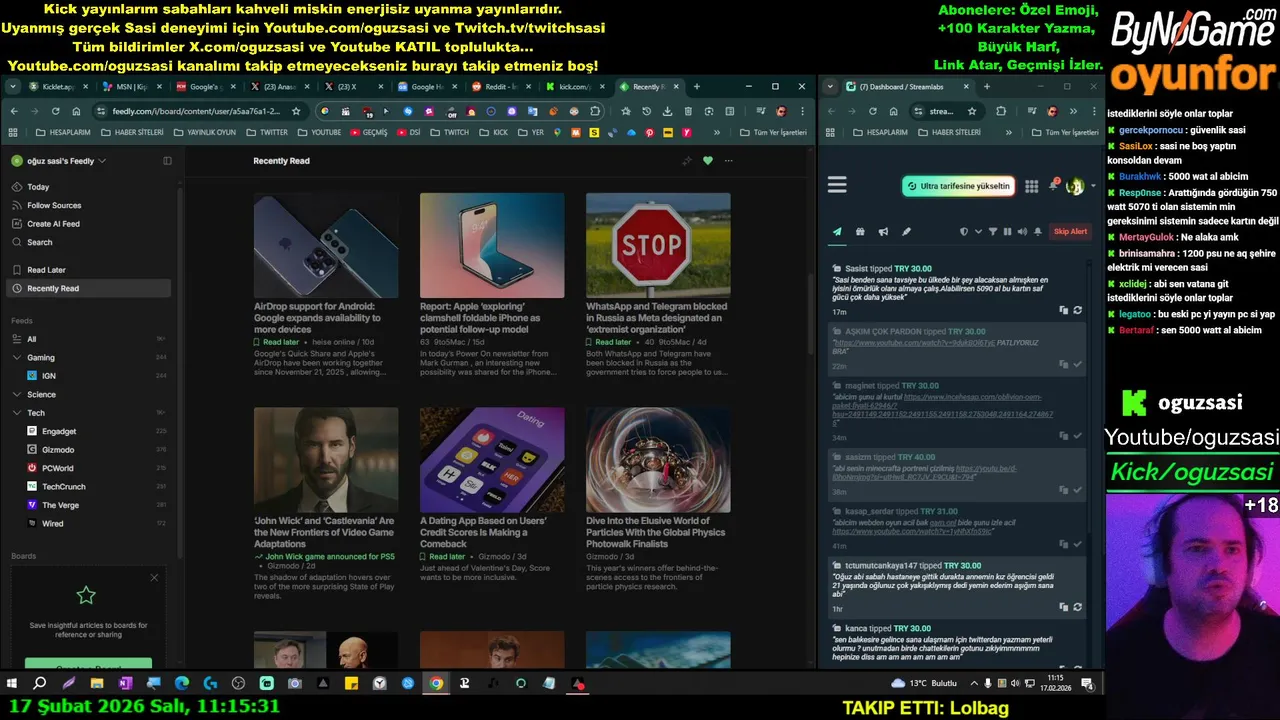Open the Windows Start menu
This screenshot has height=720, width=1280.
pyautogui.click(x=12, y=684)
